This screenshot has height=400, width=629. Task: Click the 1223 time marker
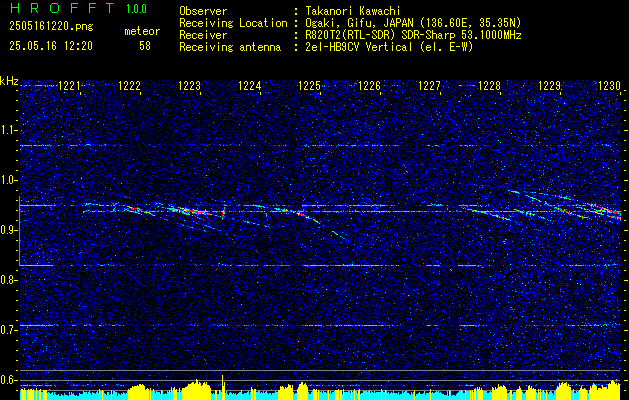click(189, 85)
